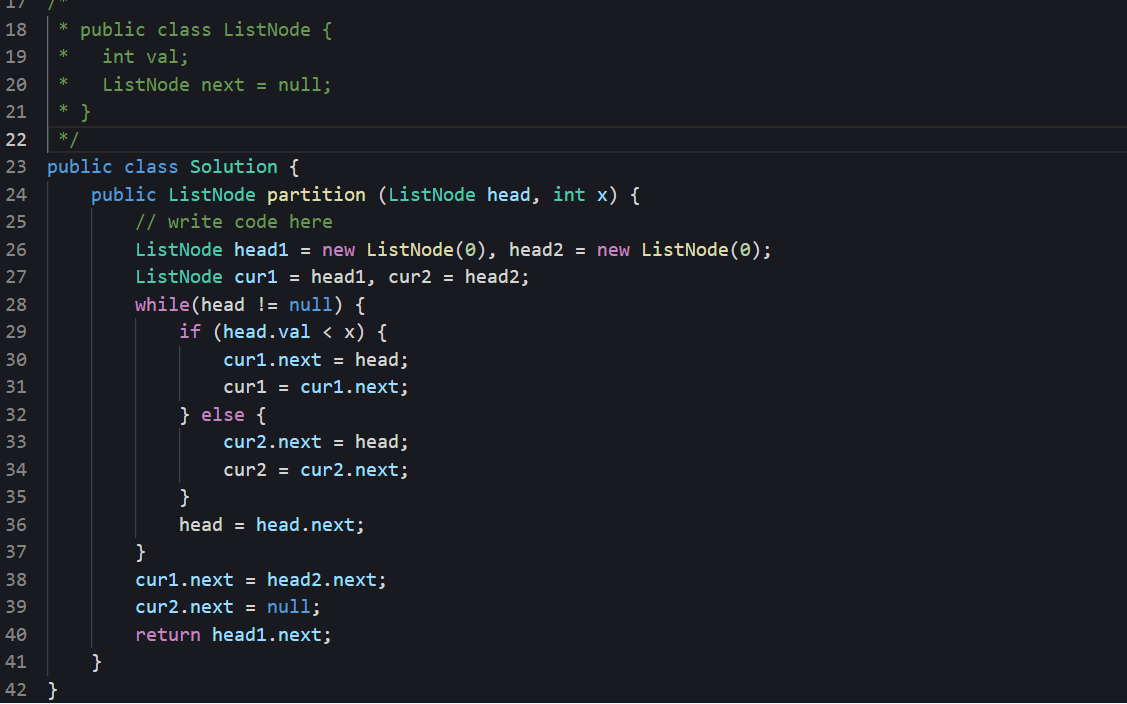
Task: Click the "else" keyword
Action: (x=223, y=415)
